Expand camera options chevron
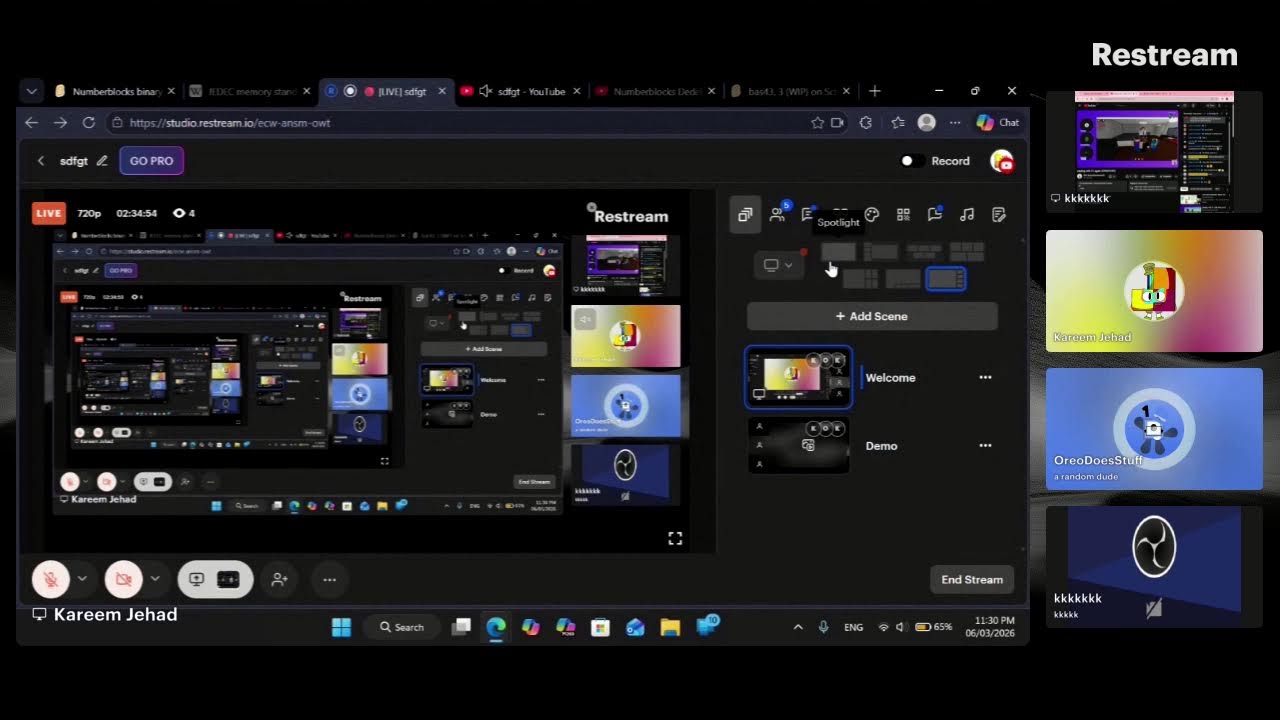 [155, 579]
